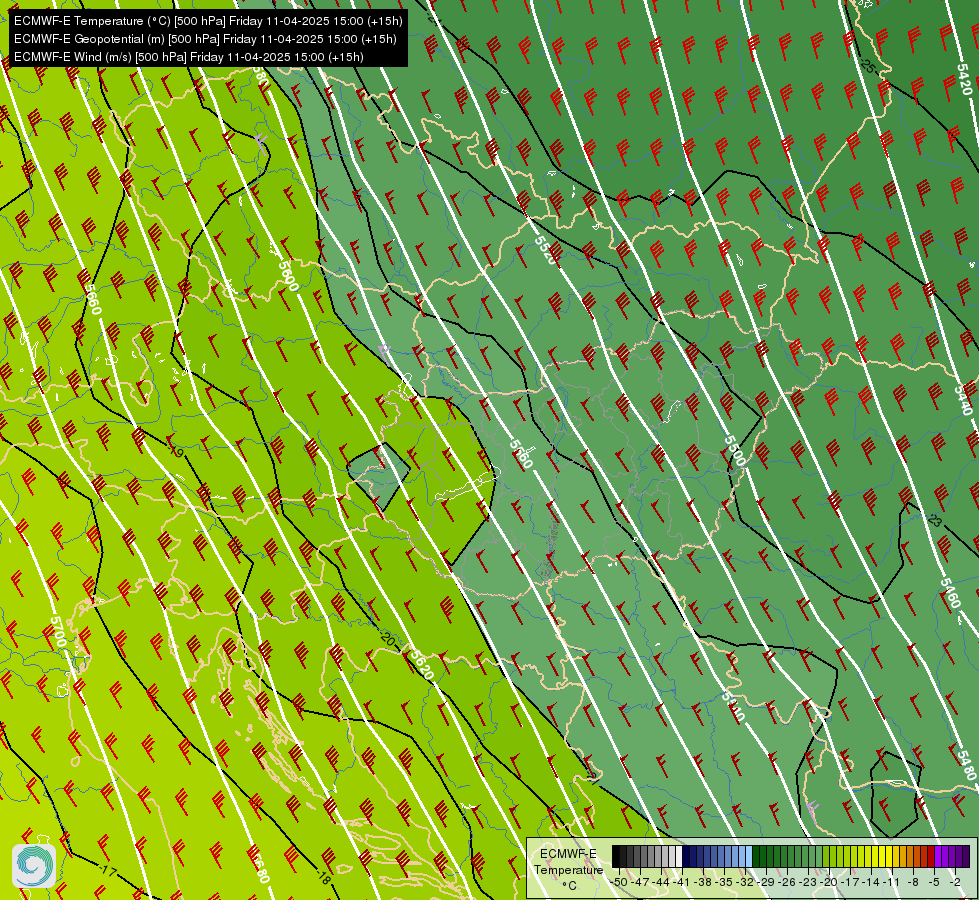979x900 pixels.
Task: Pick the dark purple swatch at legend's warm end
Action: 966,857
